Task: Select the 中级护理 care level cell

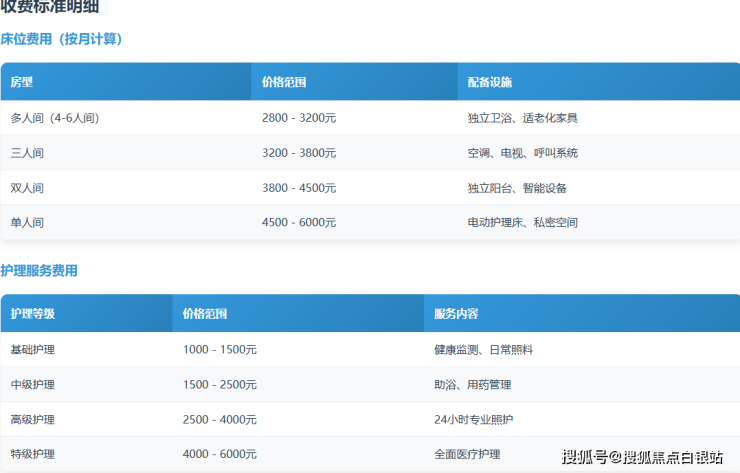Action: (x=33, y=385)
